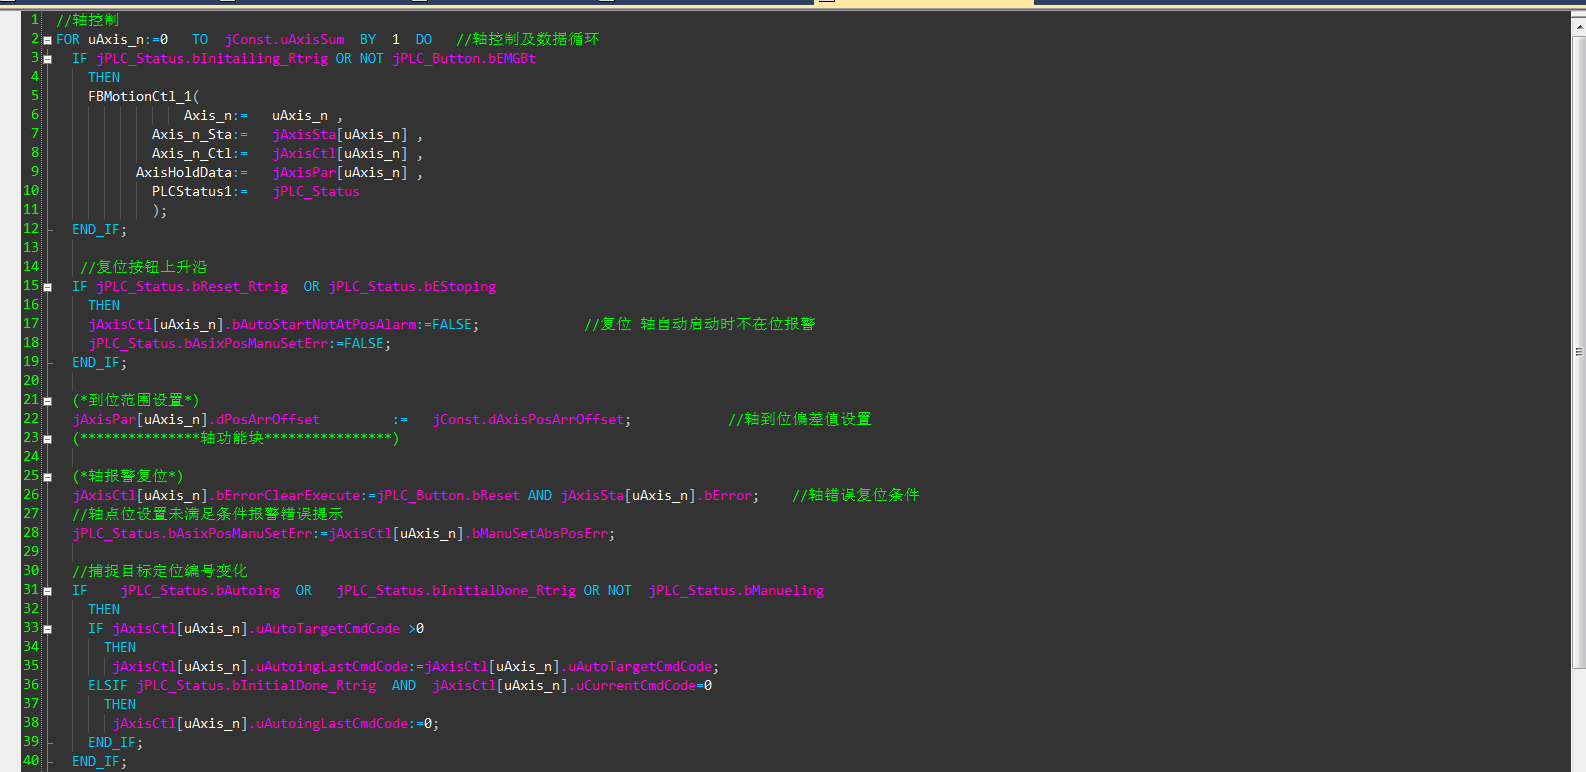Click the splitter grip on the right edge
Viewport: 1586px width, 772px height.
pos(1579,352)
